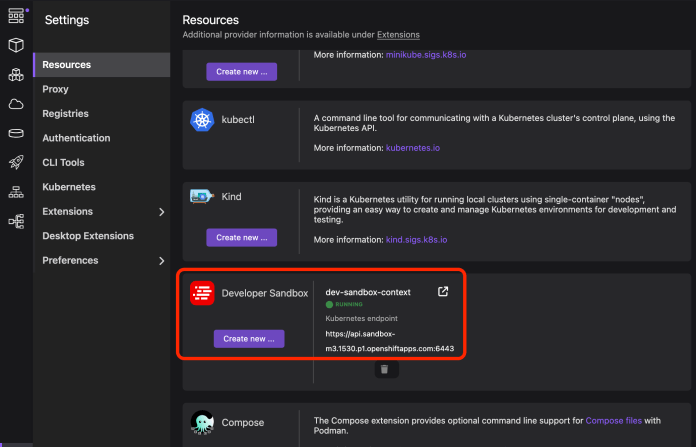Open the kubernetes.io link
This screenshot has width=696, height=447.
pyautogui.click(x=413, y=148)
